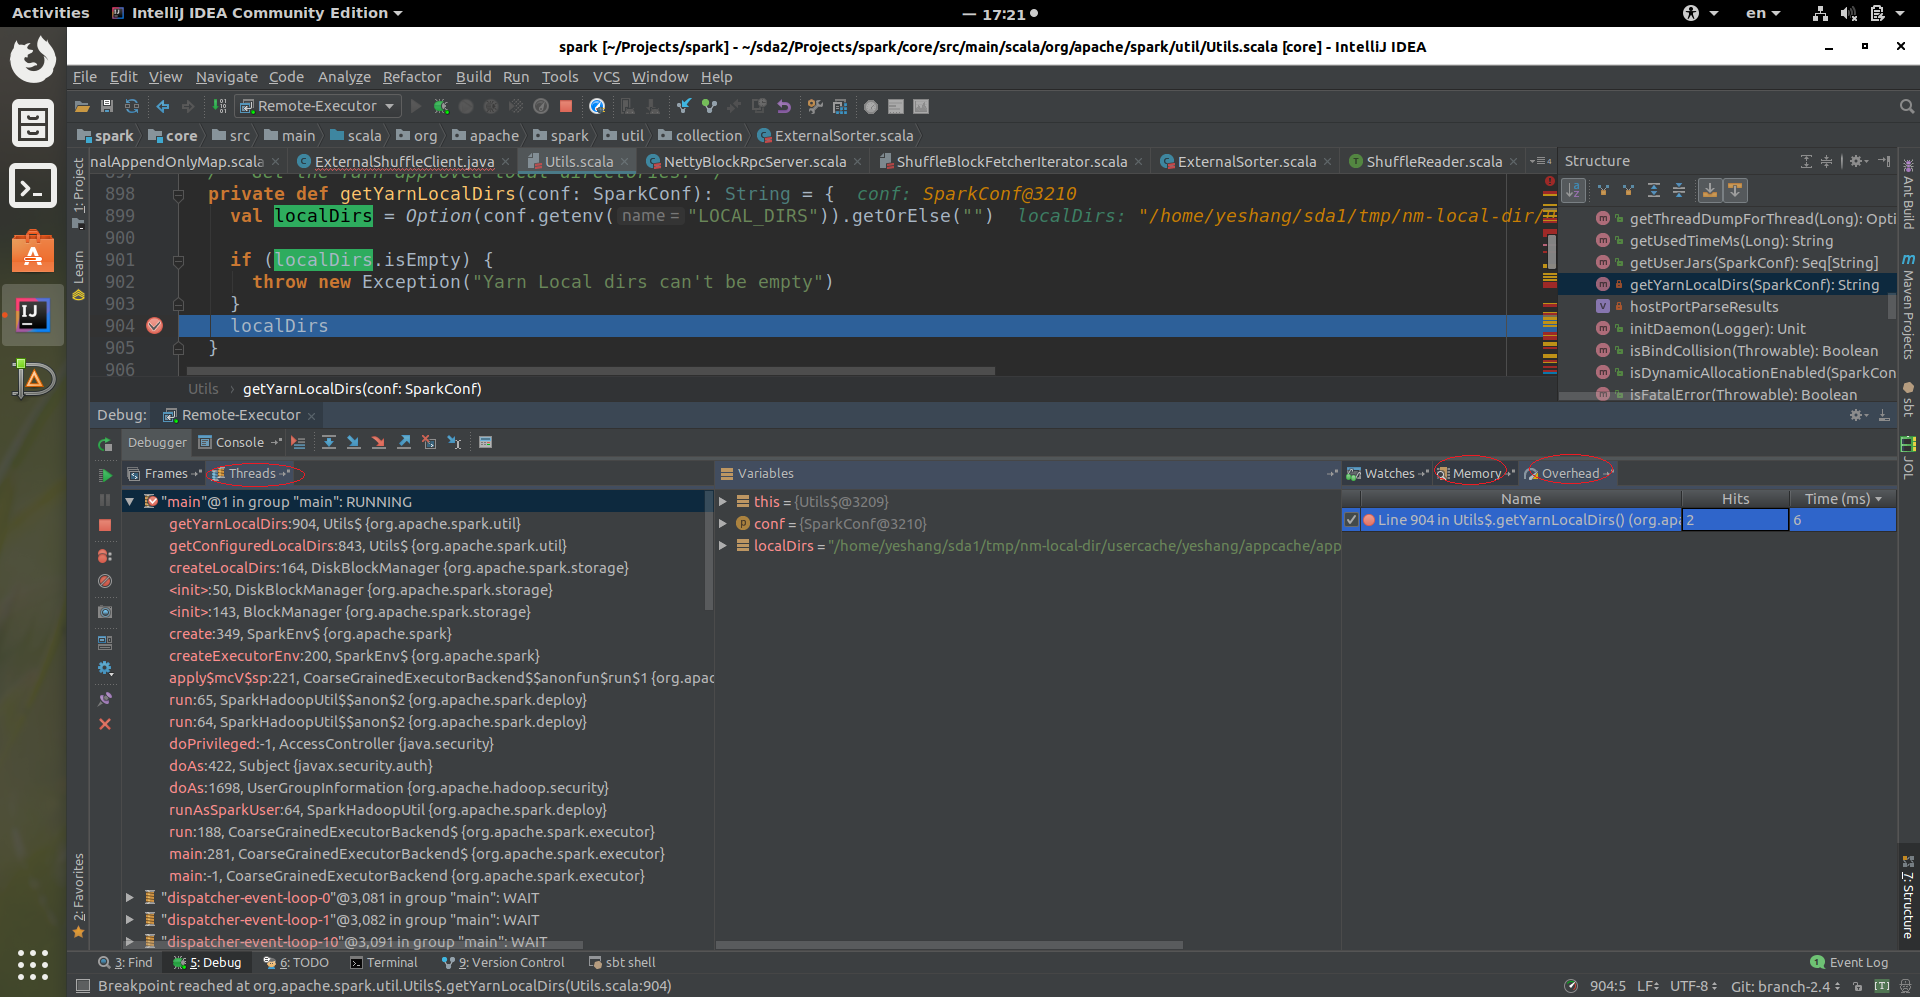
Task: Enable Sort Alphabetically in Structure panel
Action: pyautogui.click(x=1574, y=190)
